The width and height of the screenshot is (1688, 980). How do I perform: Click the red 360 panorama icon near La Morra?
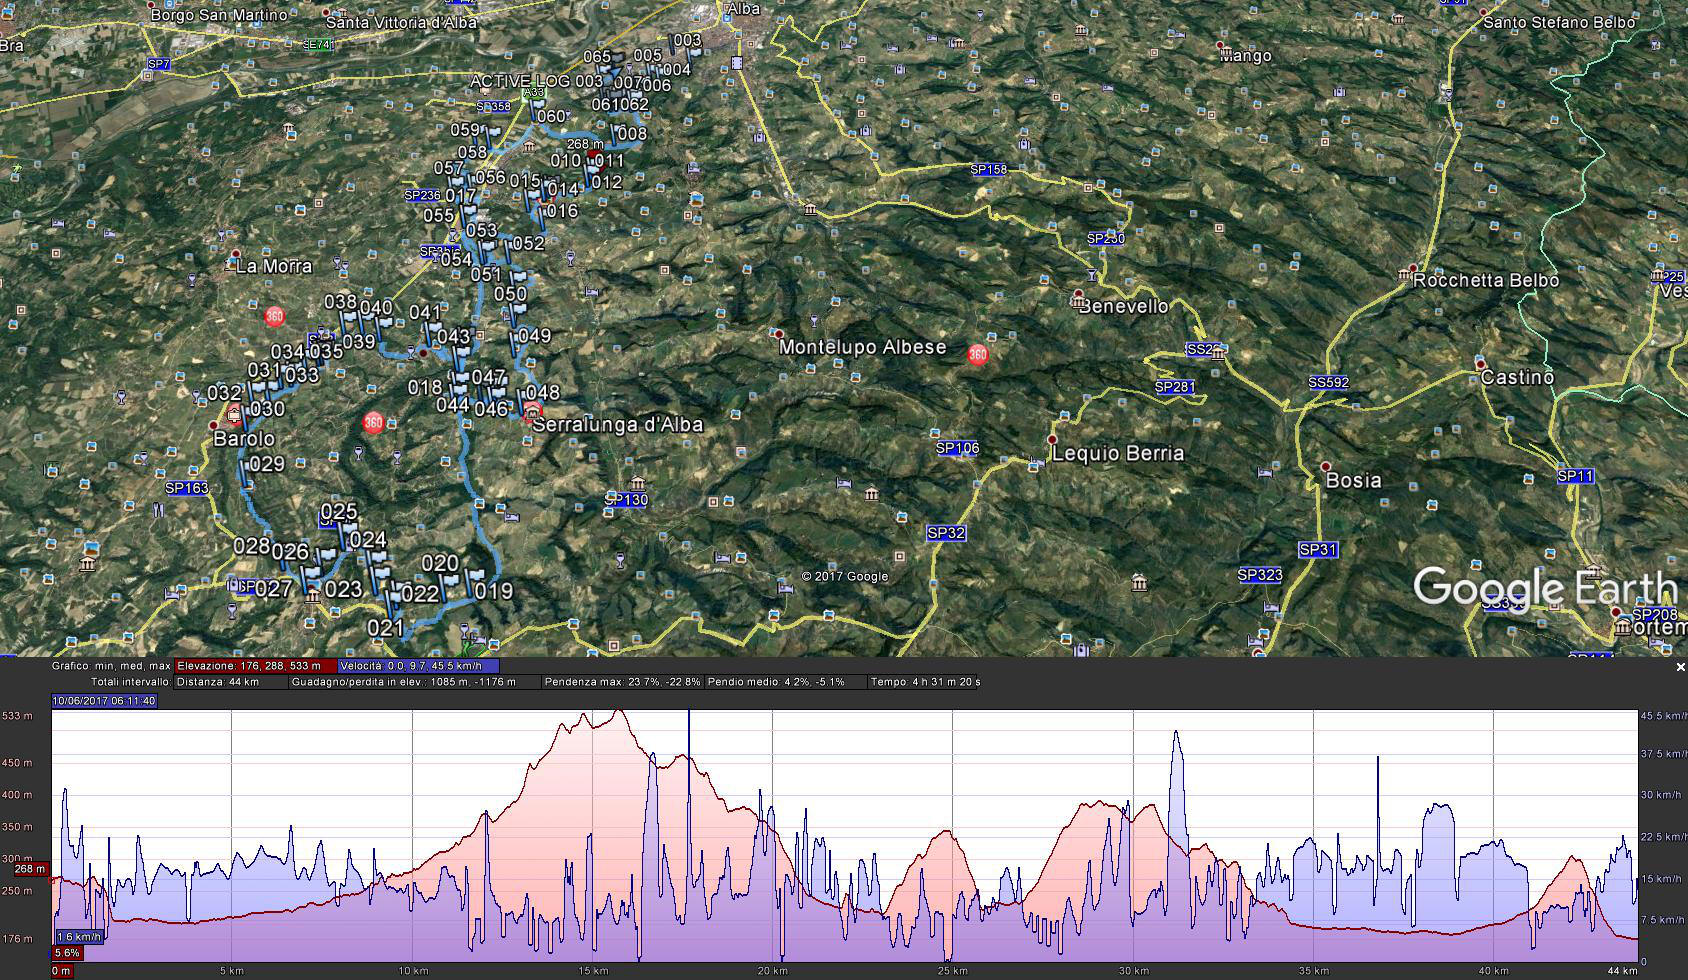tap(274, 316)
